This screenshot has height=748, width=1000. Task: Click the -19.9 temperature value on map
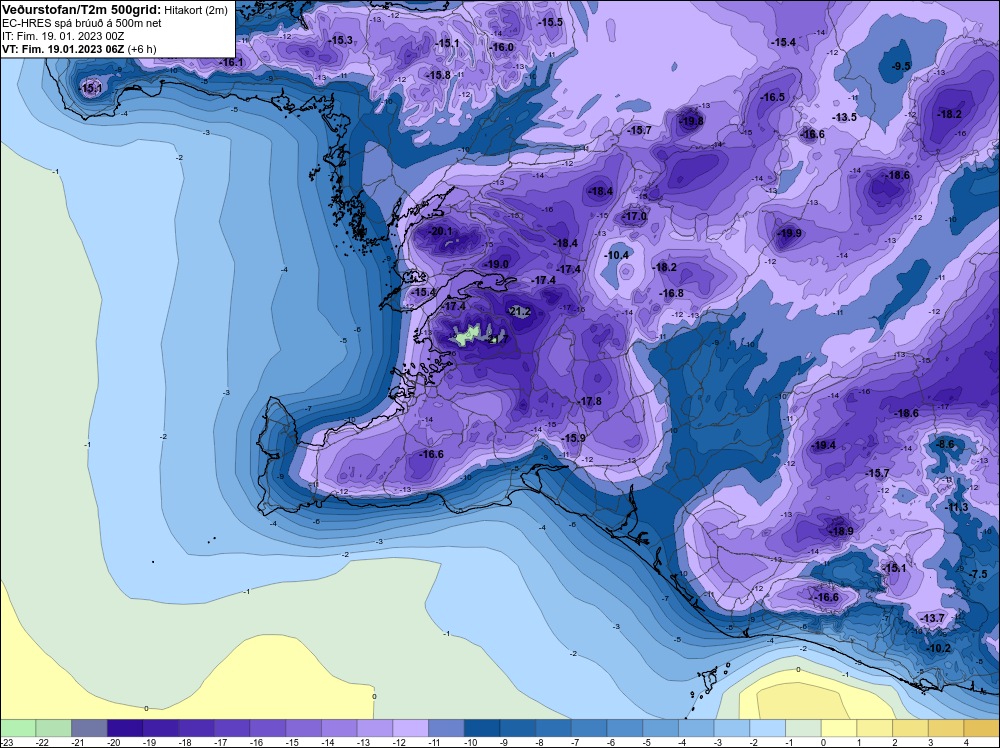790,233
